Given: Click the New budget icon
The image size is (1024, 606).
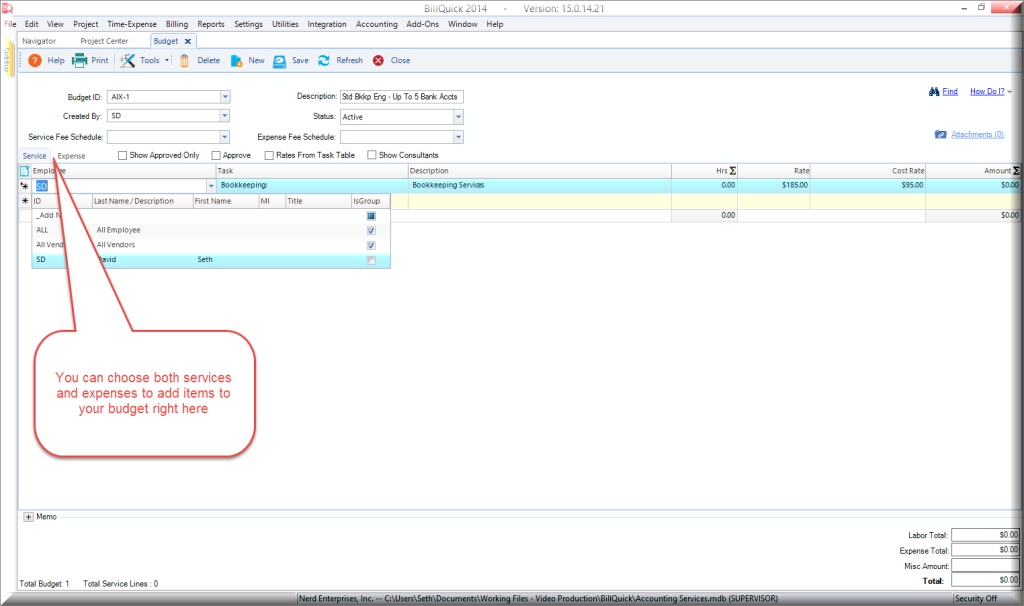Looking at the screenshot, I should [236, 60].
